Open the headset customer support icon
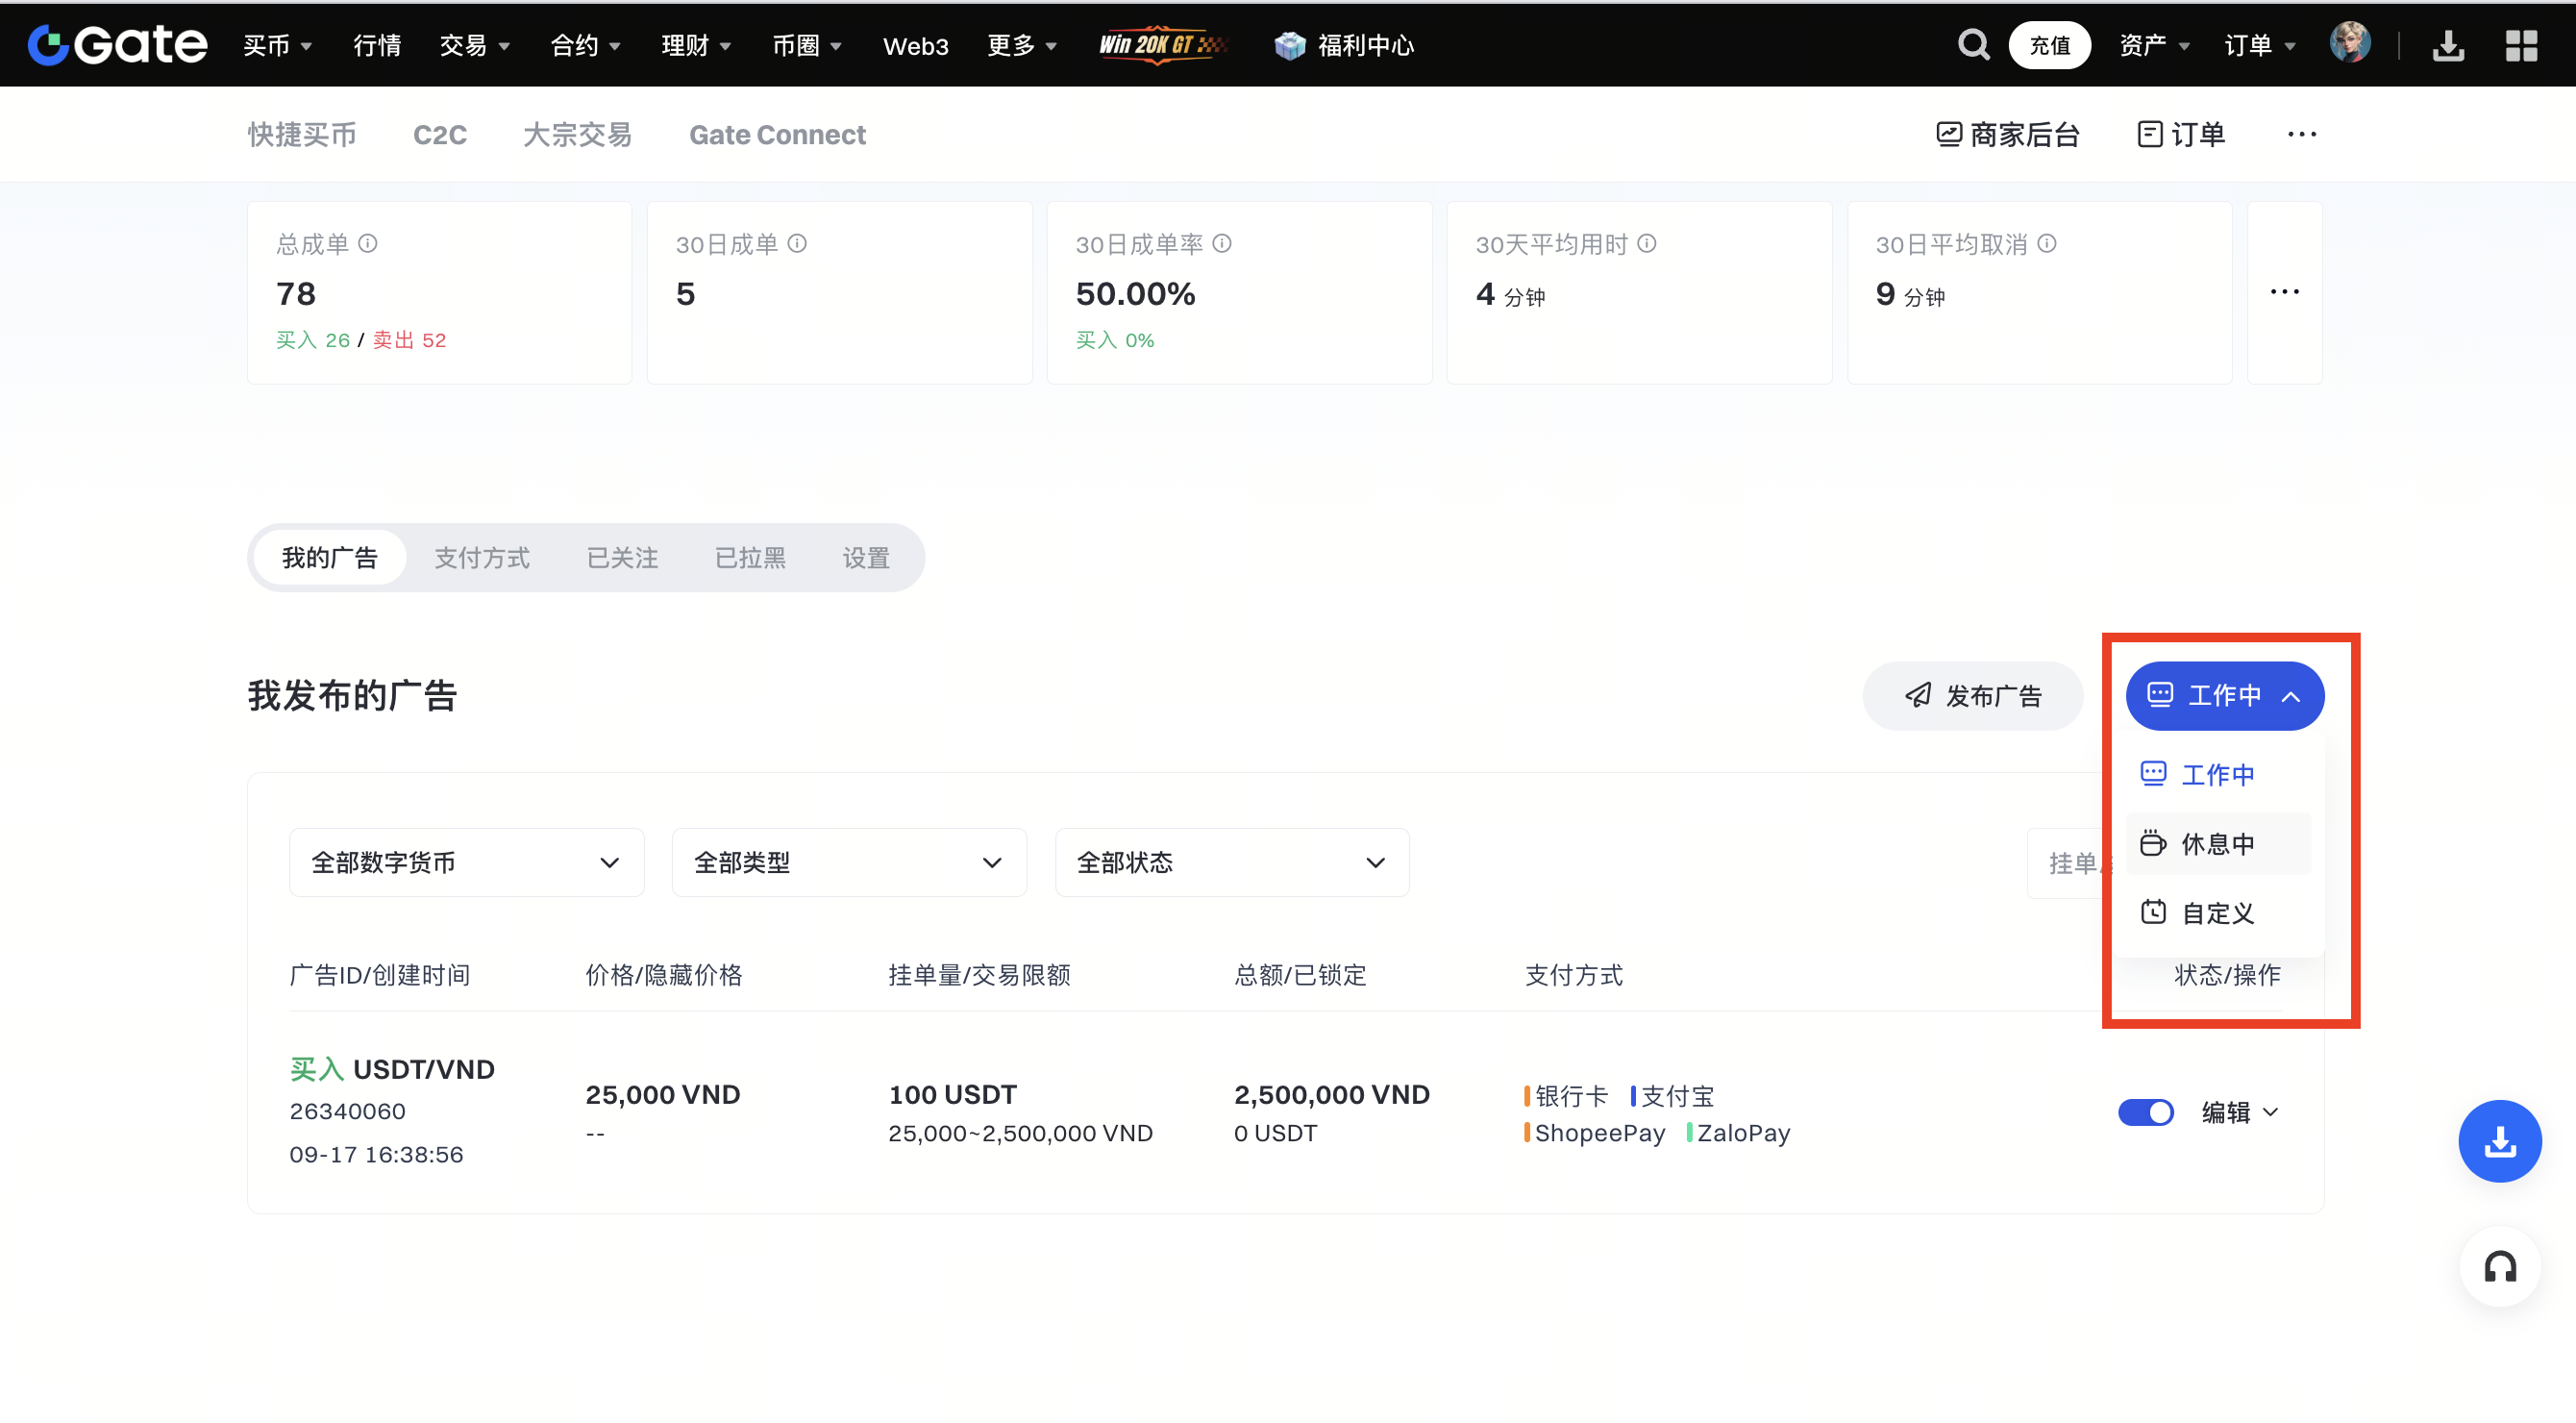The width and height of the screenshot is (2576, 1423). [2499, 1267]
